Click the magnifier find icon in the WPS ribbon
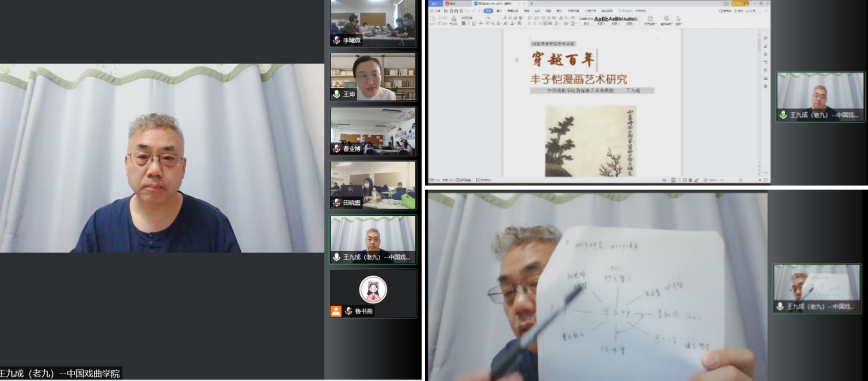The height and width of the screenshot is (381, 868). pyautogui.click(x=666, y=18)
